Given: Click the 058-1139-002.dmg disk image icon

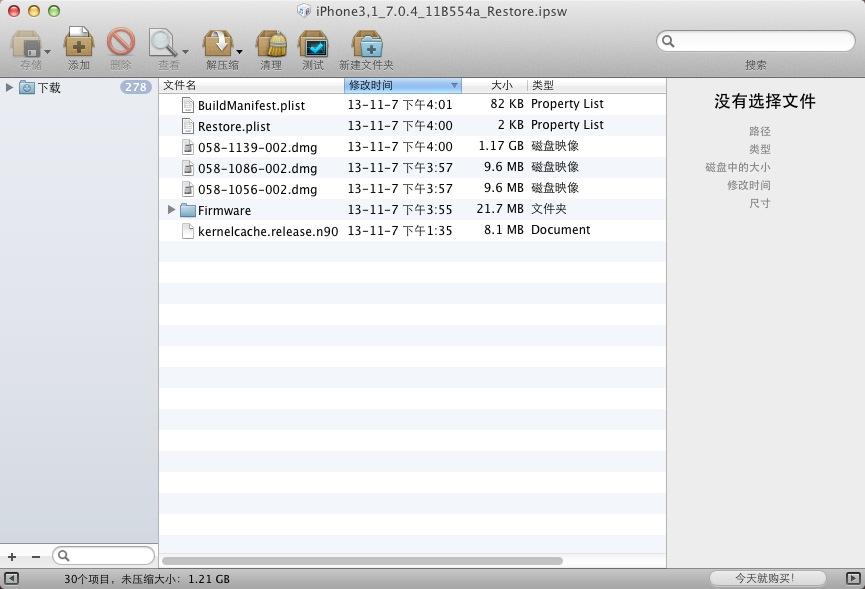Looking at the screenshot, I should pos(188,147).
